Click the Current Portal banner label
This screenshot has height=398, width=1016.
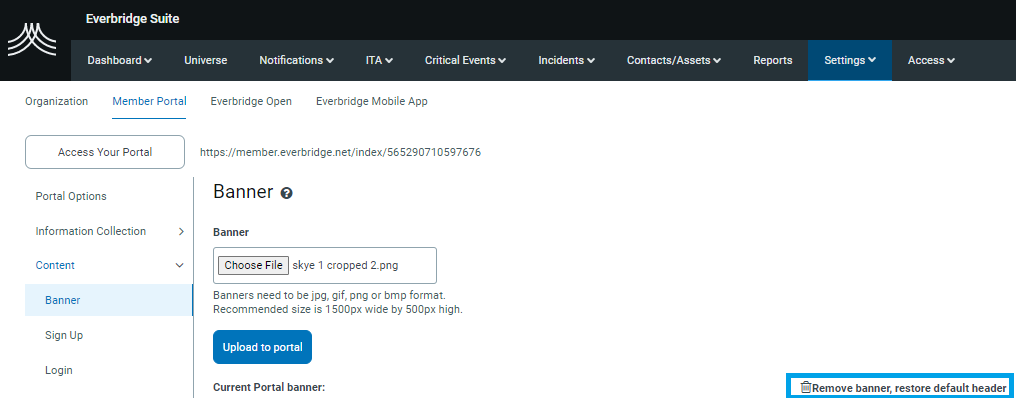(269, 387)
